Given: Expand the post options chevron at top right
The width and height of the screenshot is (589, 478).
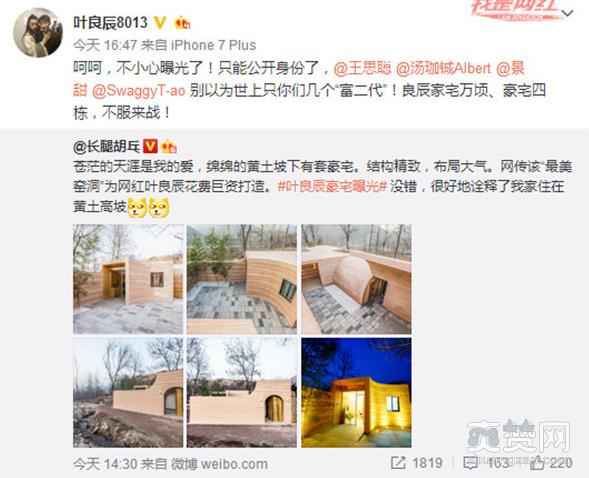Looking at the screenshot, I should click(x=568, y=14).
